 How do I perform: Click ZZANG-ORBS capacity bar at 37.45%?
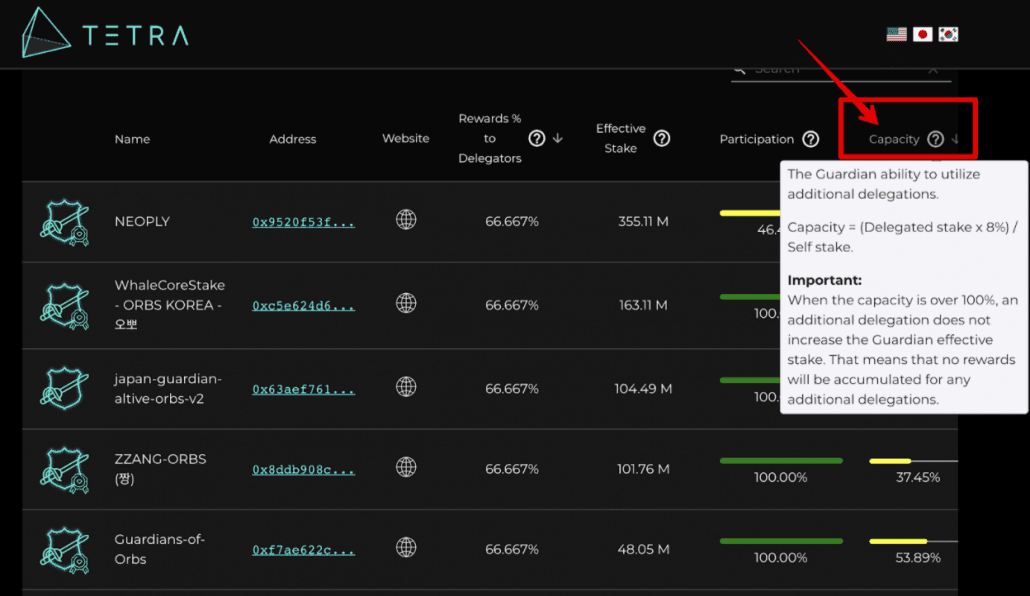913,461
